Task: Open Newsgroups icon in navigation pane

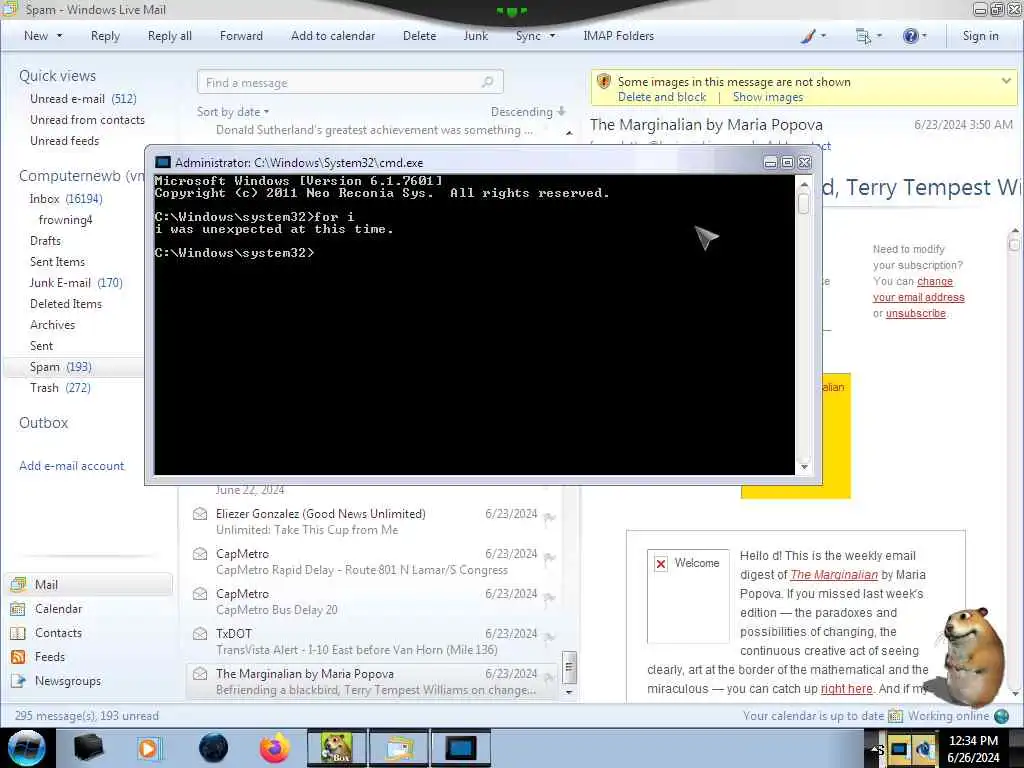Action: (18, 681)
